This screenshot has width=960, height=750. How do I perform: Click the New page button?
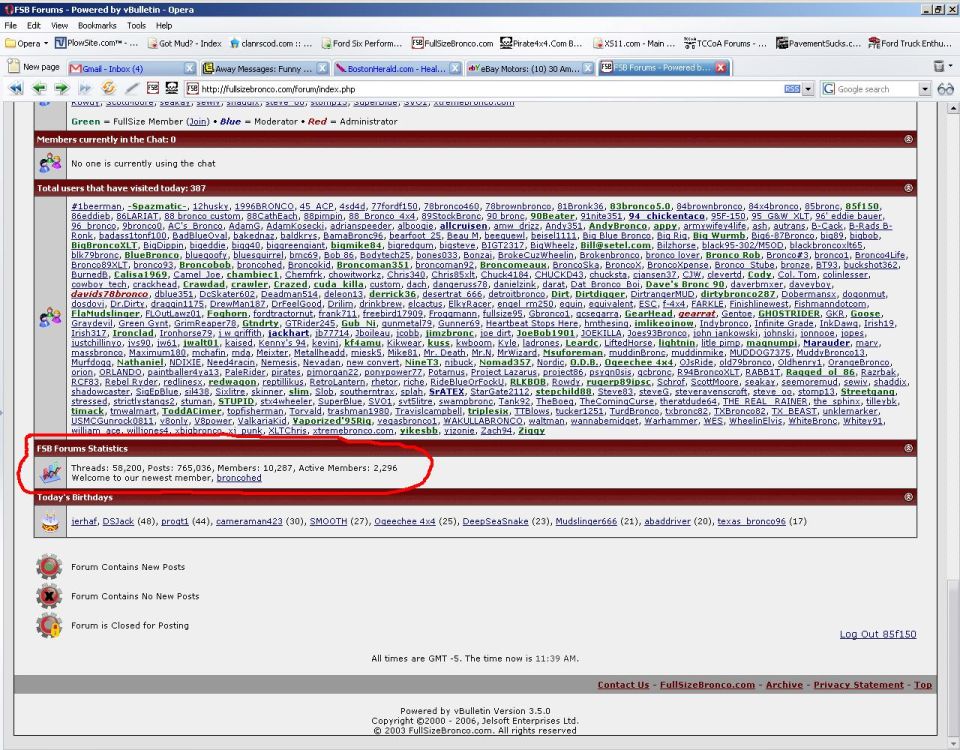34,67
